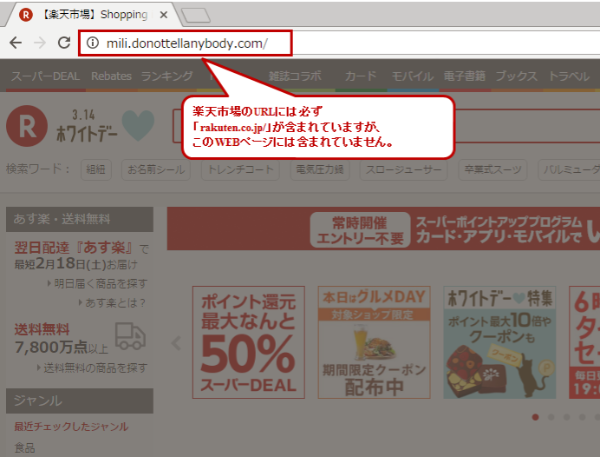Click 翌日配達『あす楽』 heading text
The height and width of the screenshot is (457, 600).
(x=73, y=248)
